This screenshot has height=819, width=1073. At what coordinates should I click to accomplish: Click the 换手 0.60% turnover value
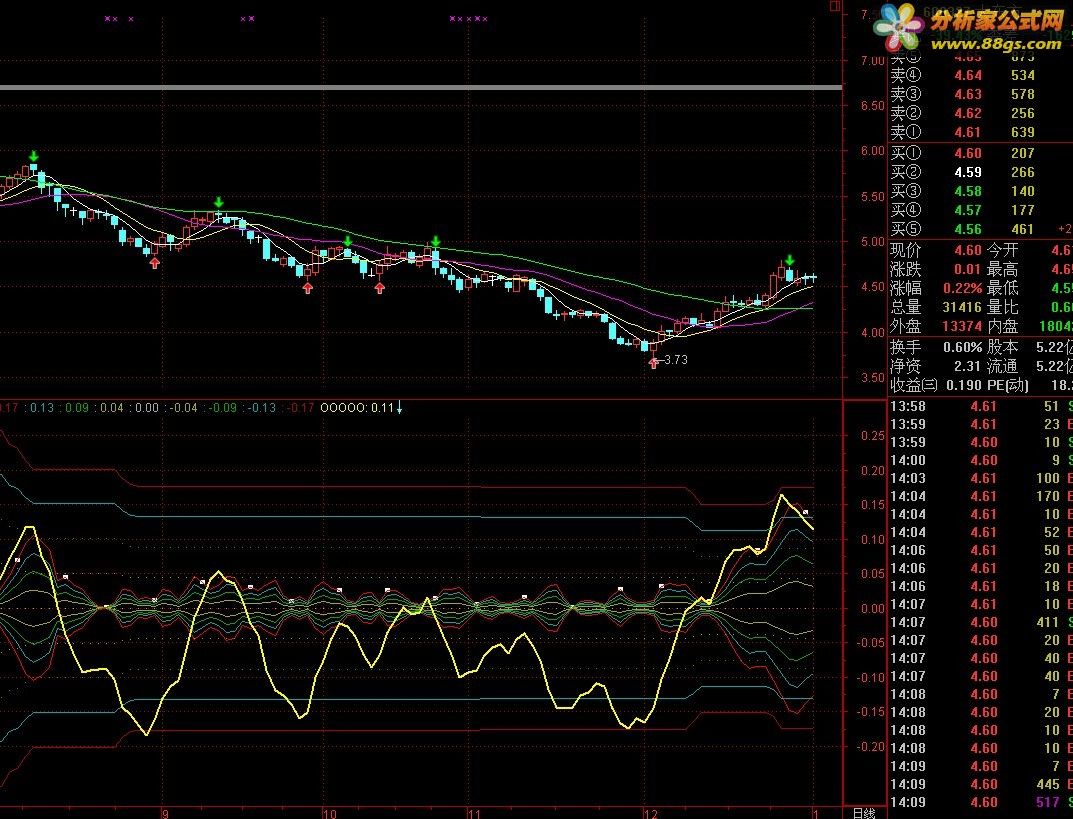962,348
